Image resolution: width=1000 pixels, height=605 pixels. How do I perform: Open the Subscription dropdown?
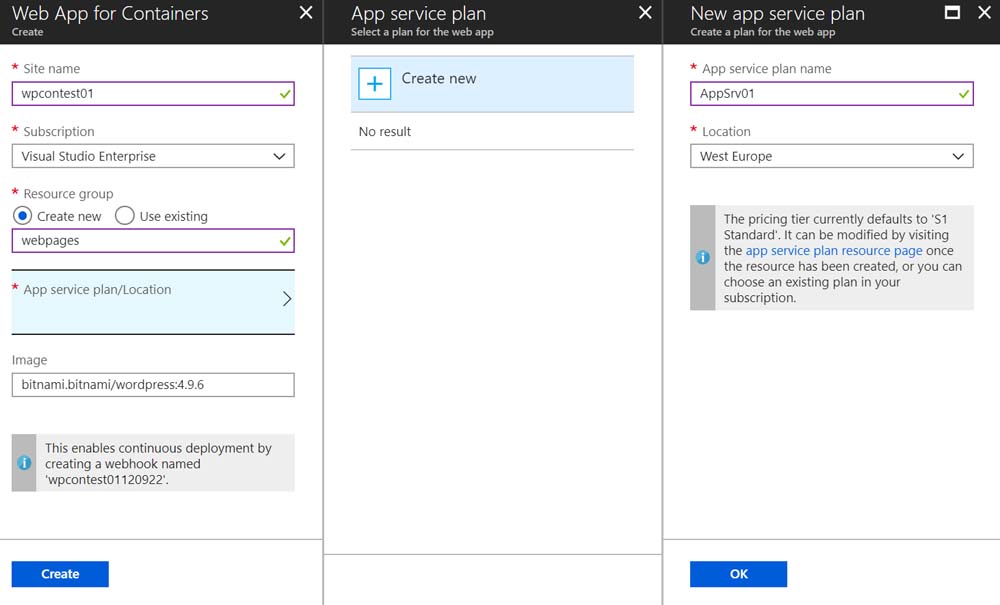[153, 156]
